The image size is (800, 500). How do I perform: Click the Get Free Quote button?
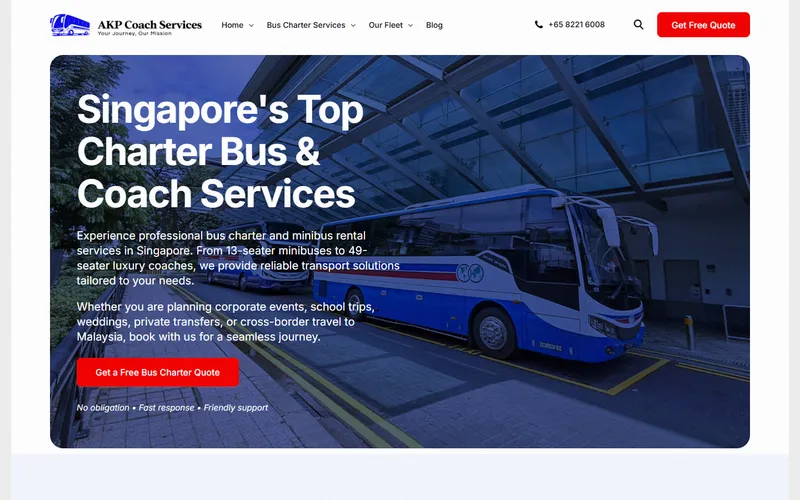[703, 25]
